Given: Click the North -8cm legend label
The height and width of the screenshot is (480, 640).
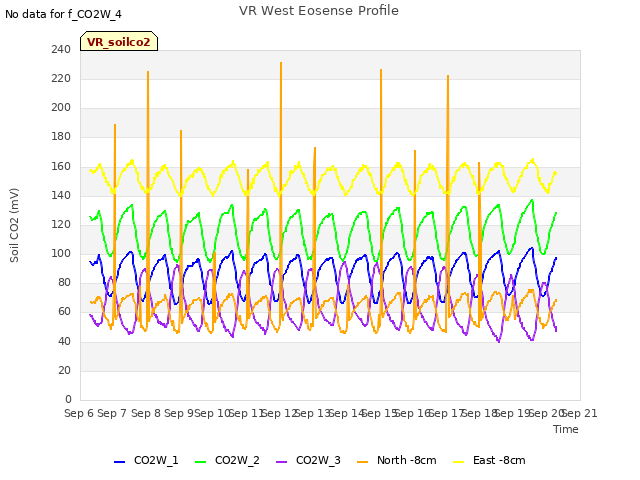Looking at the screenshot, I should click(x=407, y=460).
